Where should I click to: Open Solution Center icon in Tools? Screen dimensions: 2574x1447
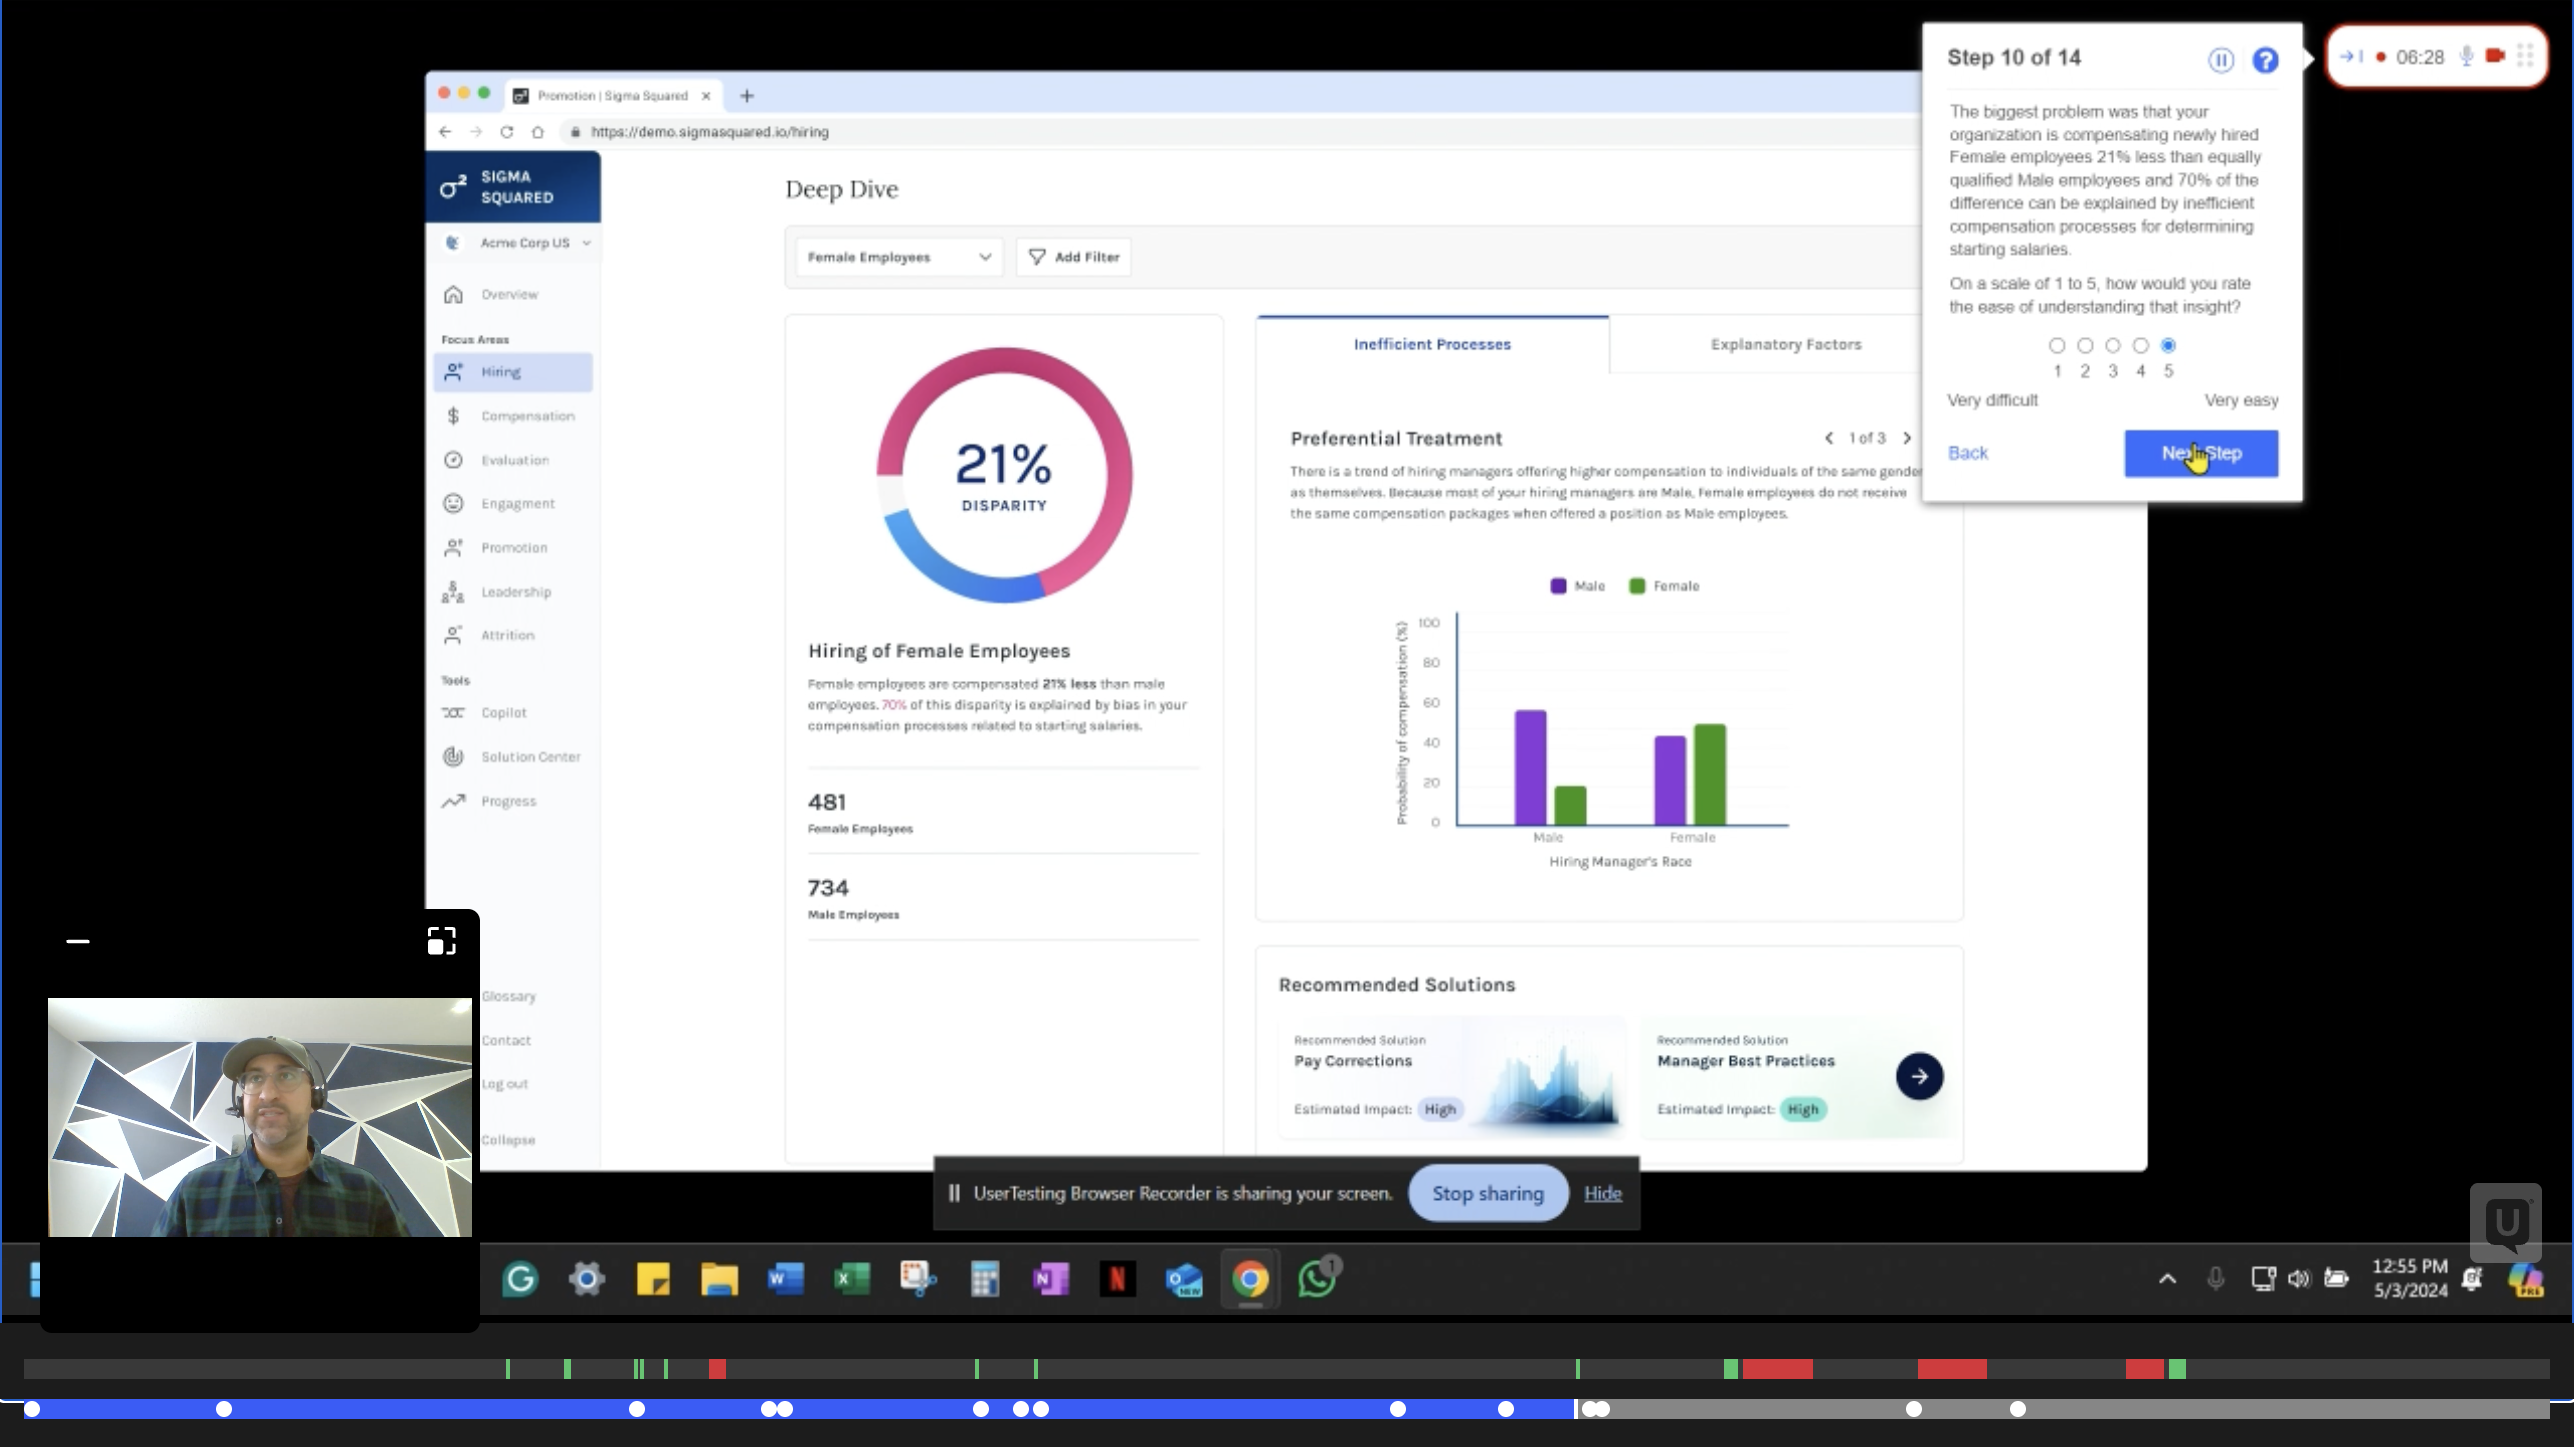tap(453, 757)
